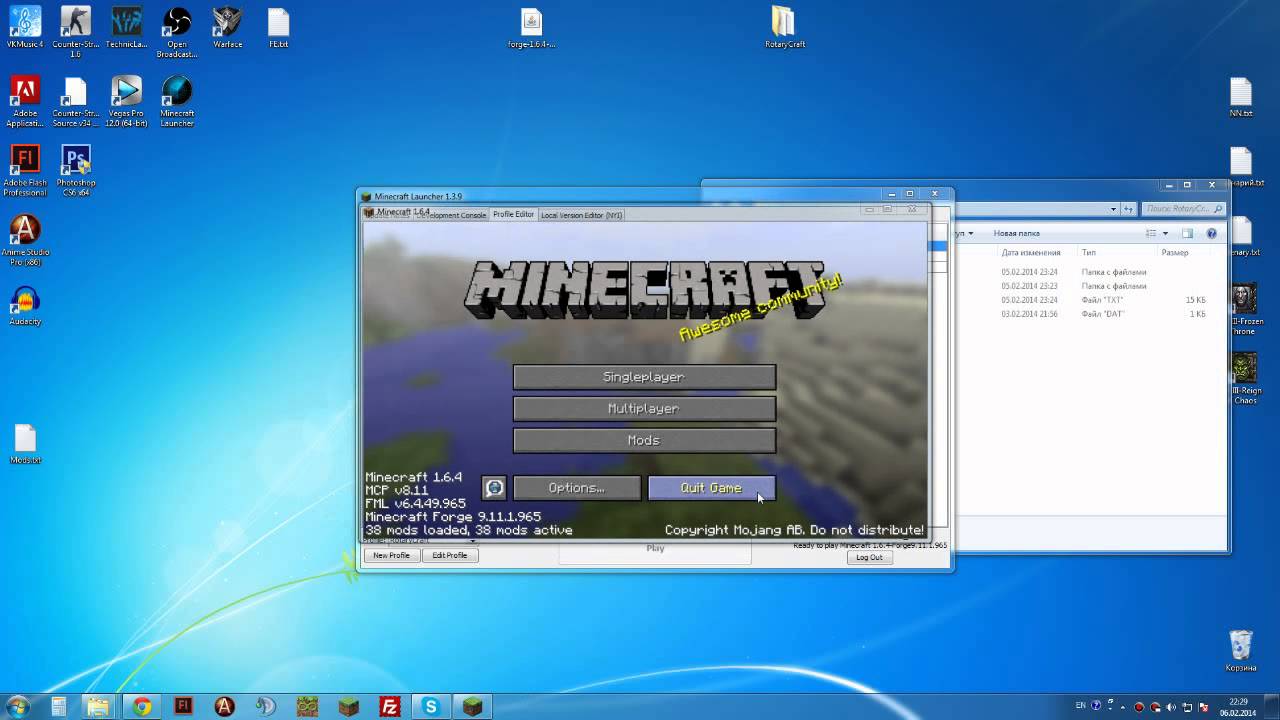Click the Файл "DAT" type cell
1280x720 pixels.
point(1103,314)
